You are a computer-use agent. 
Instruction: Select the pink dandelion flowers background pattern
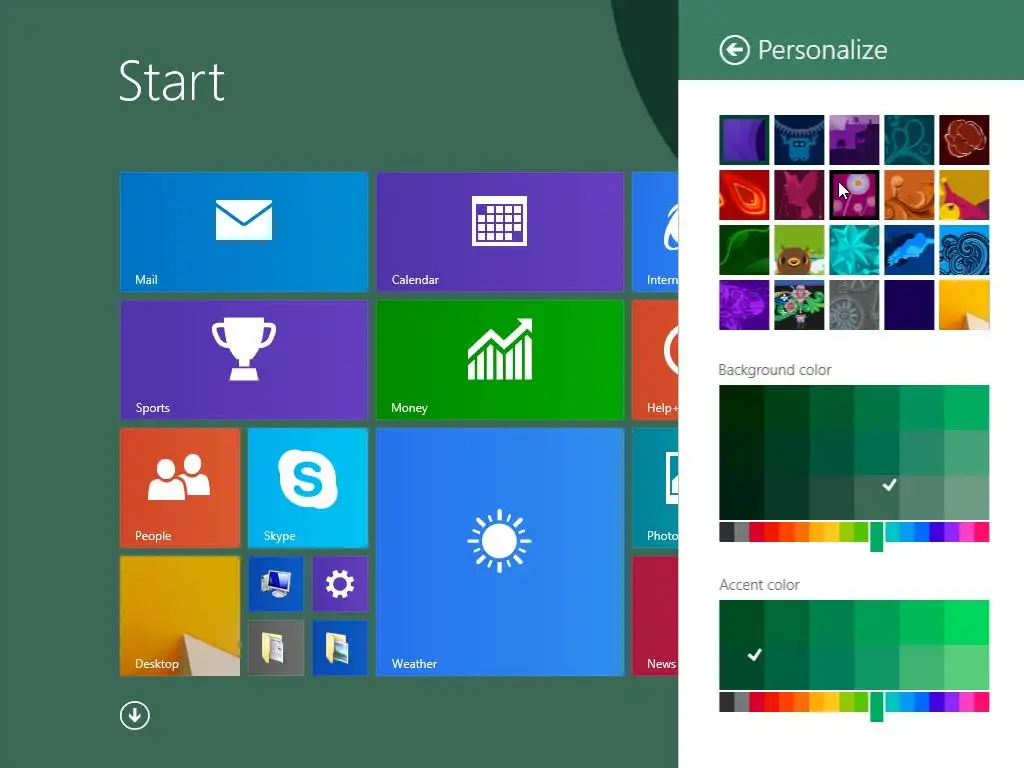[x=854, y=195]
